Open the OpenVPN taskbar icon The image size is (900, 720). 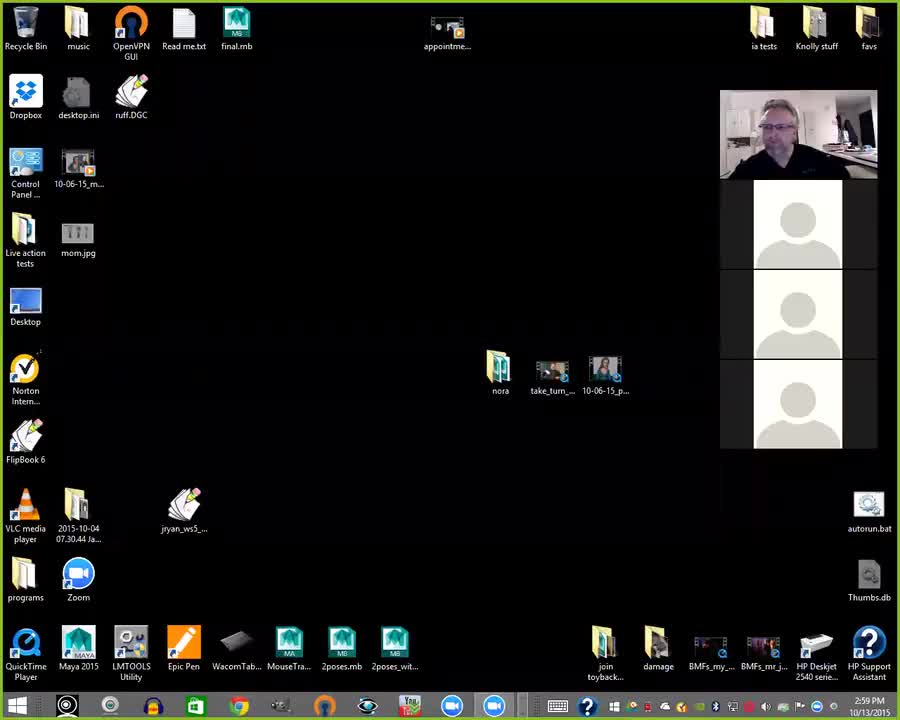coord(324,706)
